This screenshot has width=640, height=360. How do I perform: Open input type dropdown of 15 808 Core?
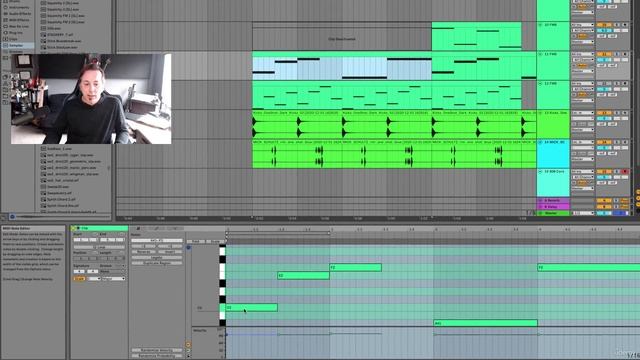coord(583,172)
